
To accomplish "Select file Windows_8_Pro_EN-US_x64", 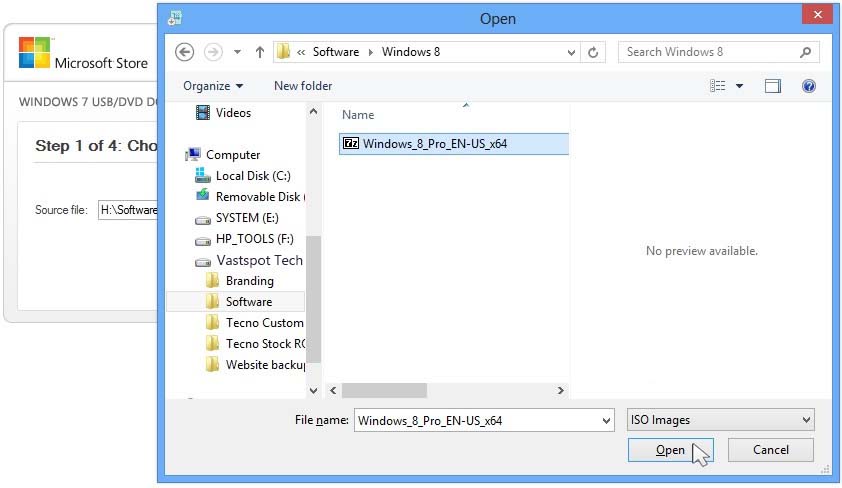I will (454, 144).
